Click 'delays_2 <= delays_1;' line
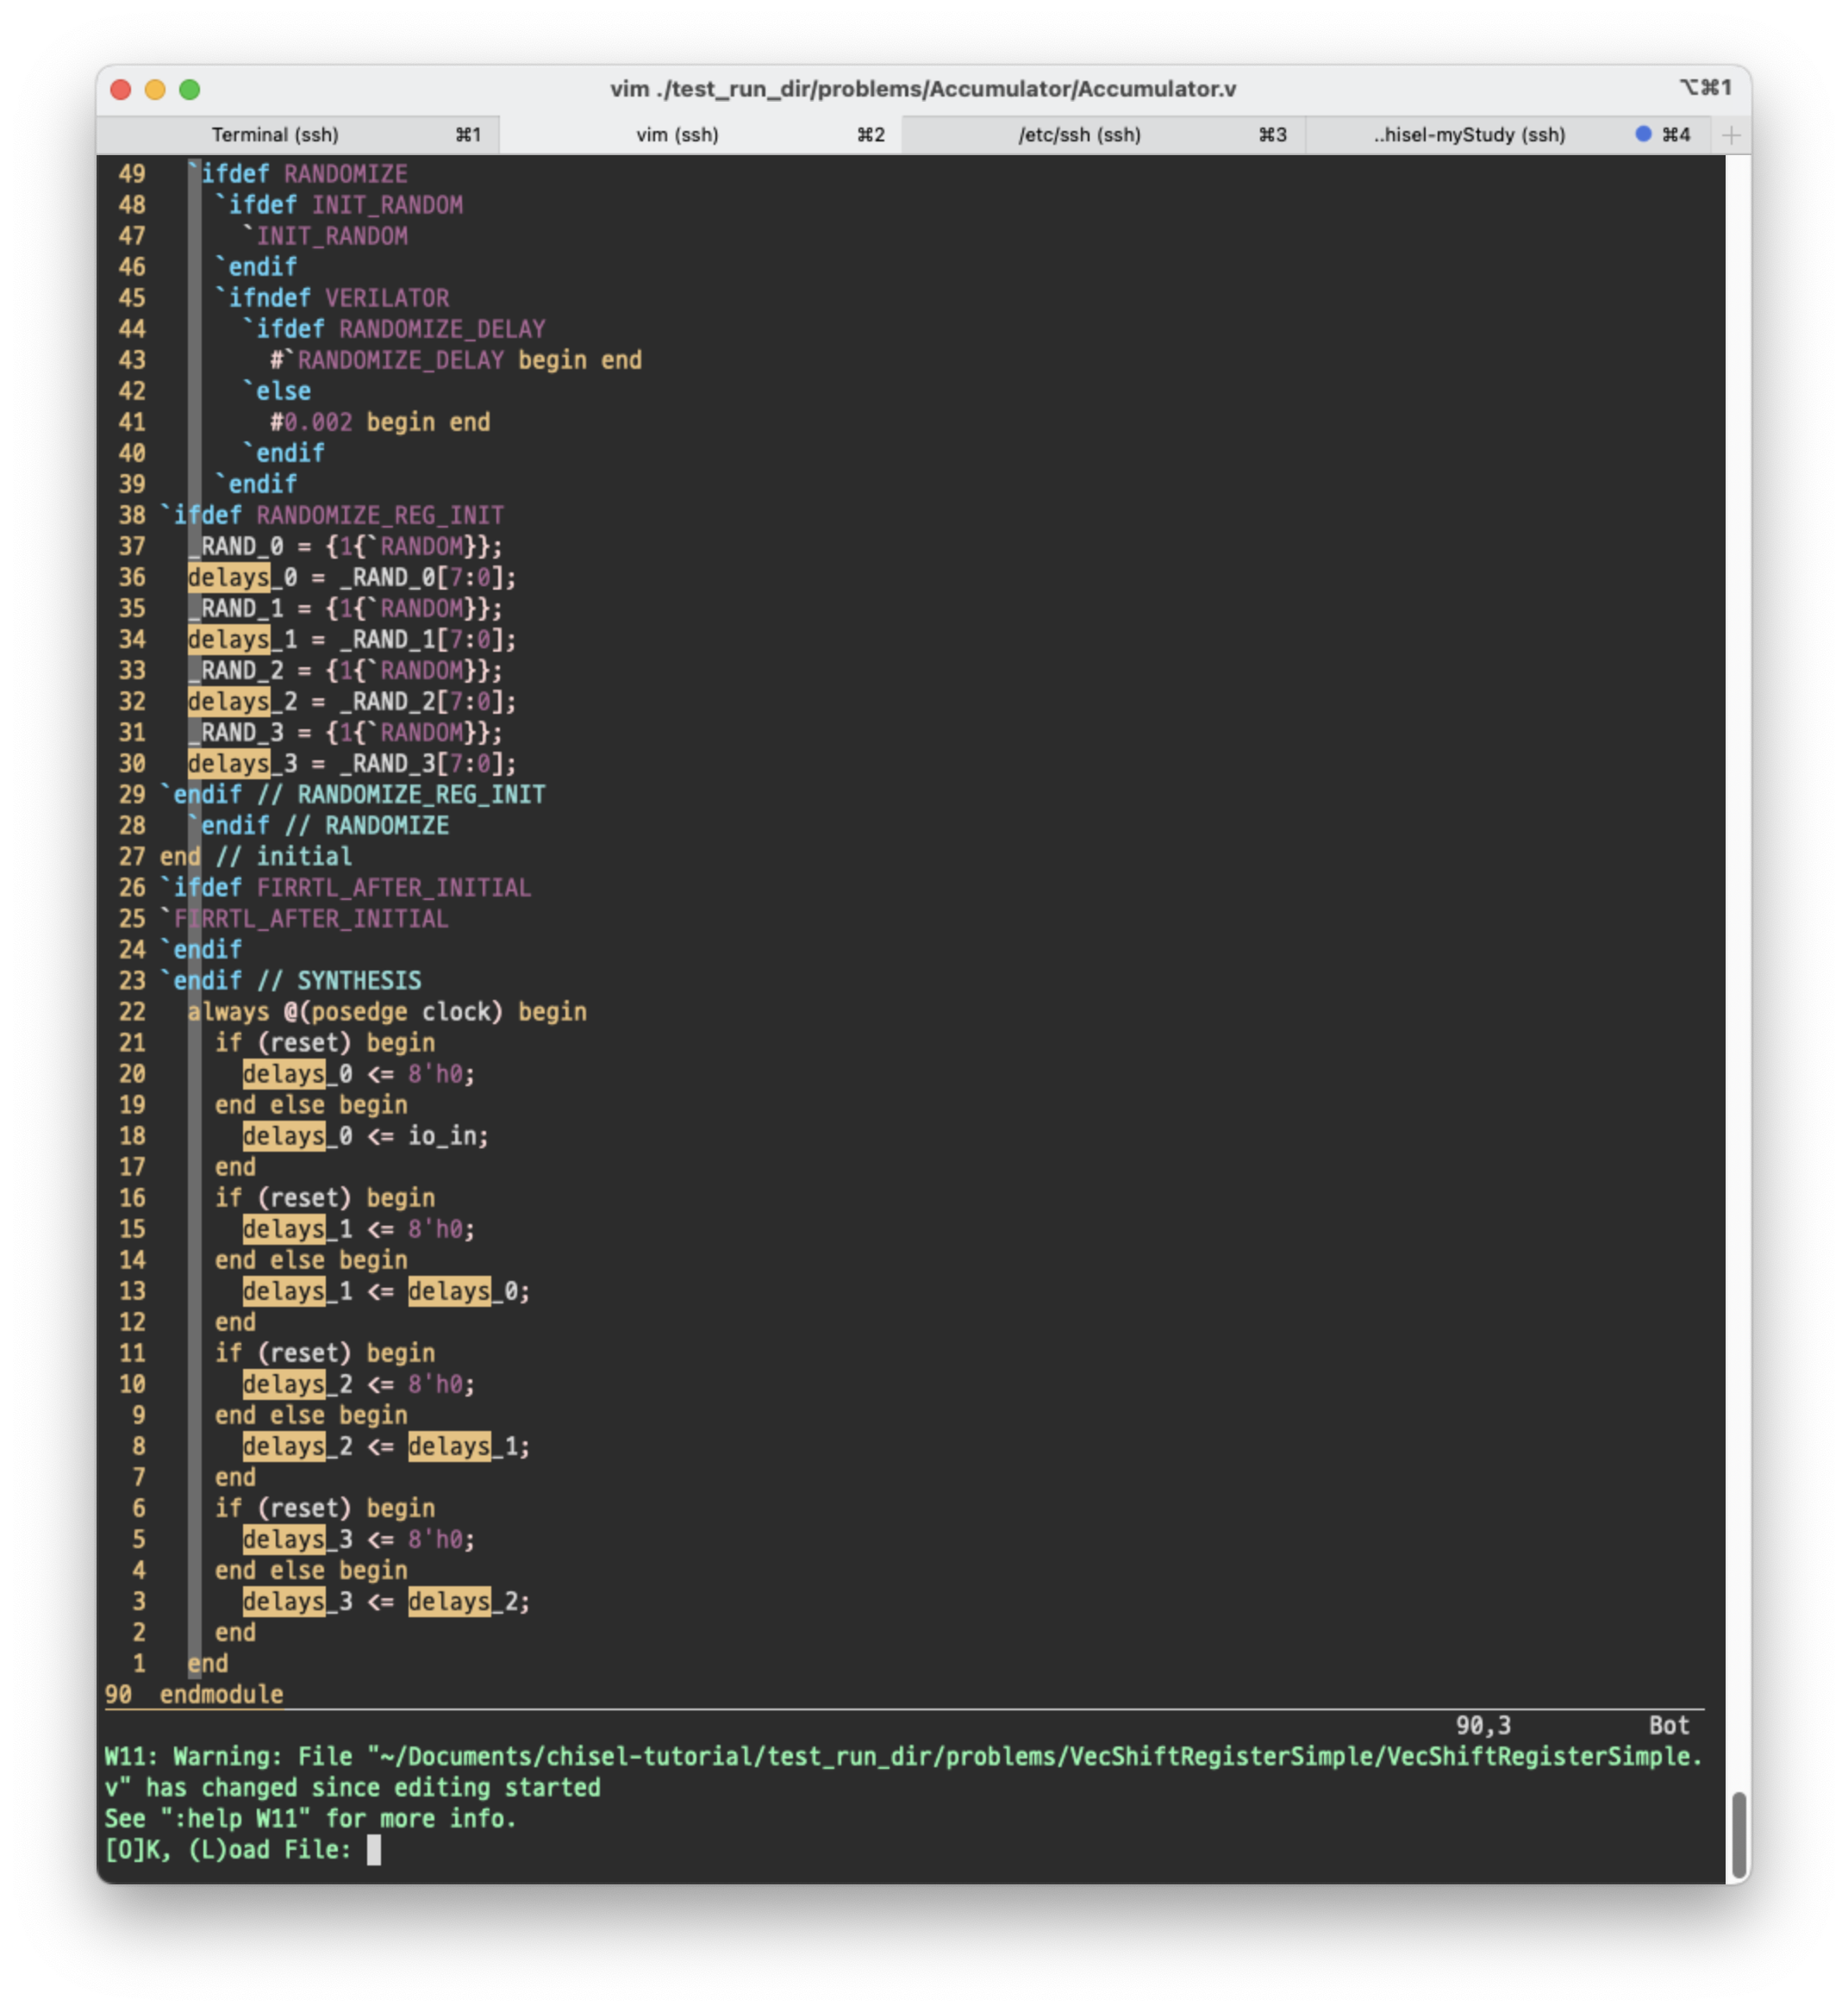1848x2012 pixels. [x=387, y=1446]
